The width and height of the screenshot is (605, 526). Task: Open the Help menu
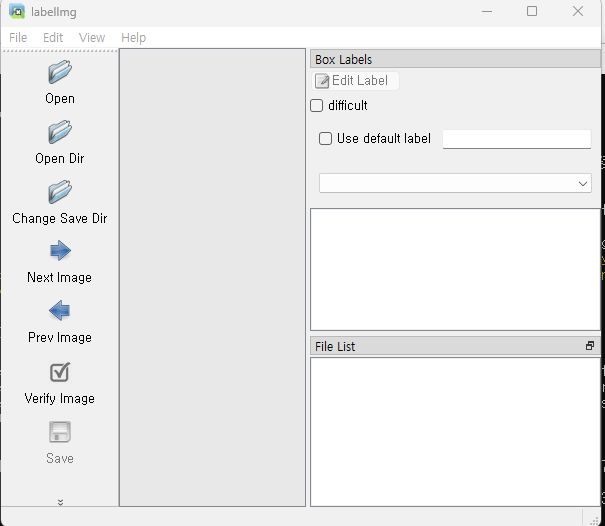pos(134,38)
